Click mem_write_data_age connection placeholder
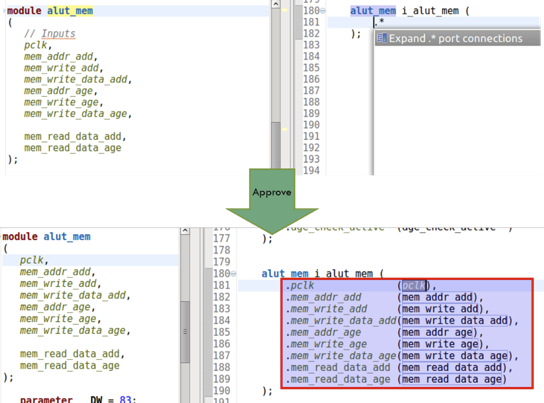 [x=455, y=356]
